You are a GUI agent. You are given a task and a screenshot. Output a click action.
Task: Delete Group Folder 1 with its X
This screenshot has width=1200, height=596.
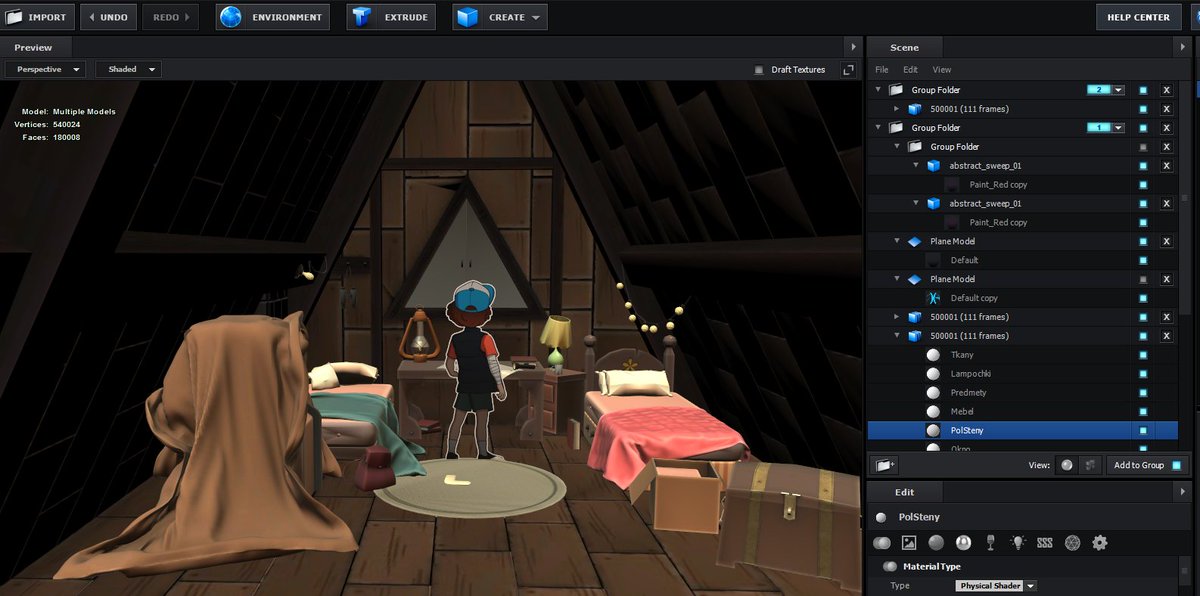click(x=1166, y=128)
